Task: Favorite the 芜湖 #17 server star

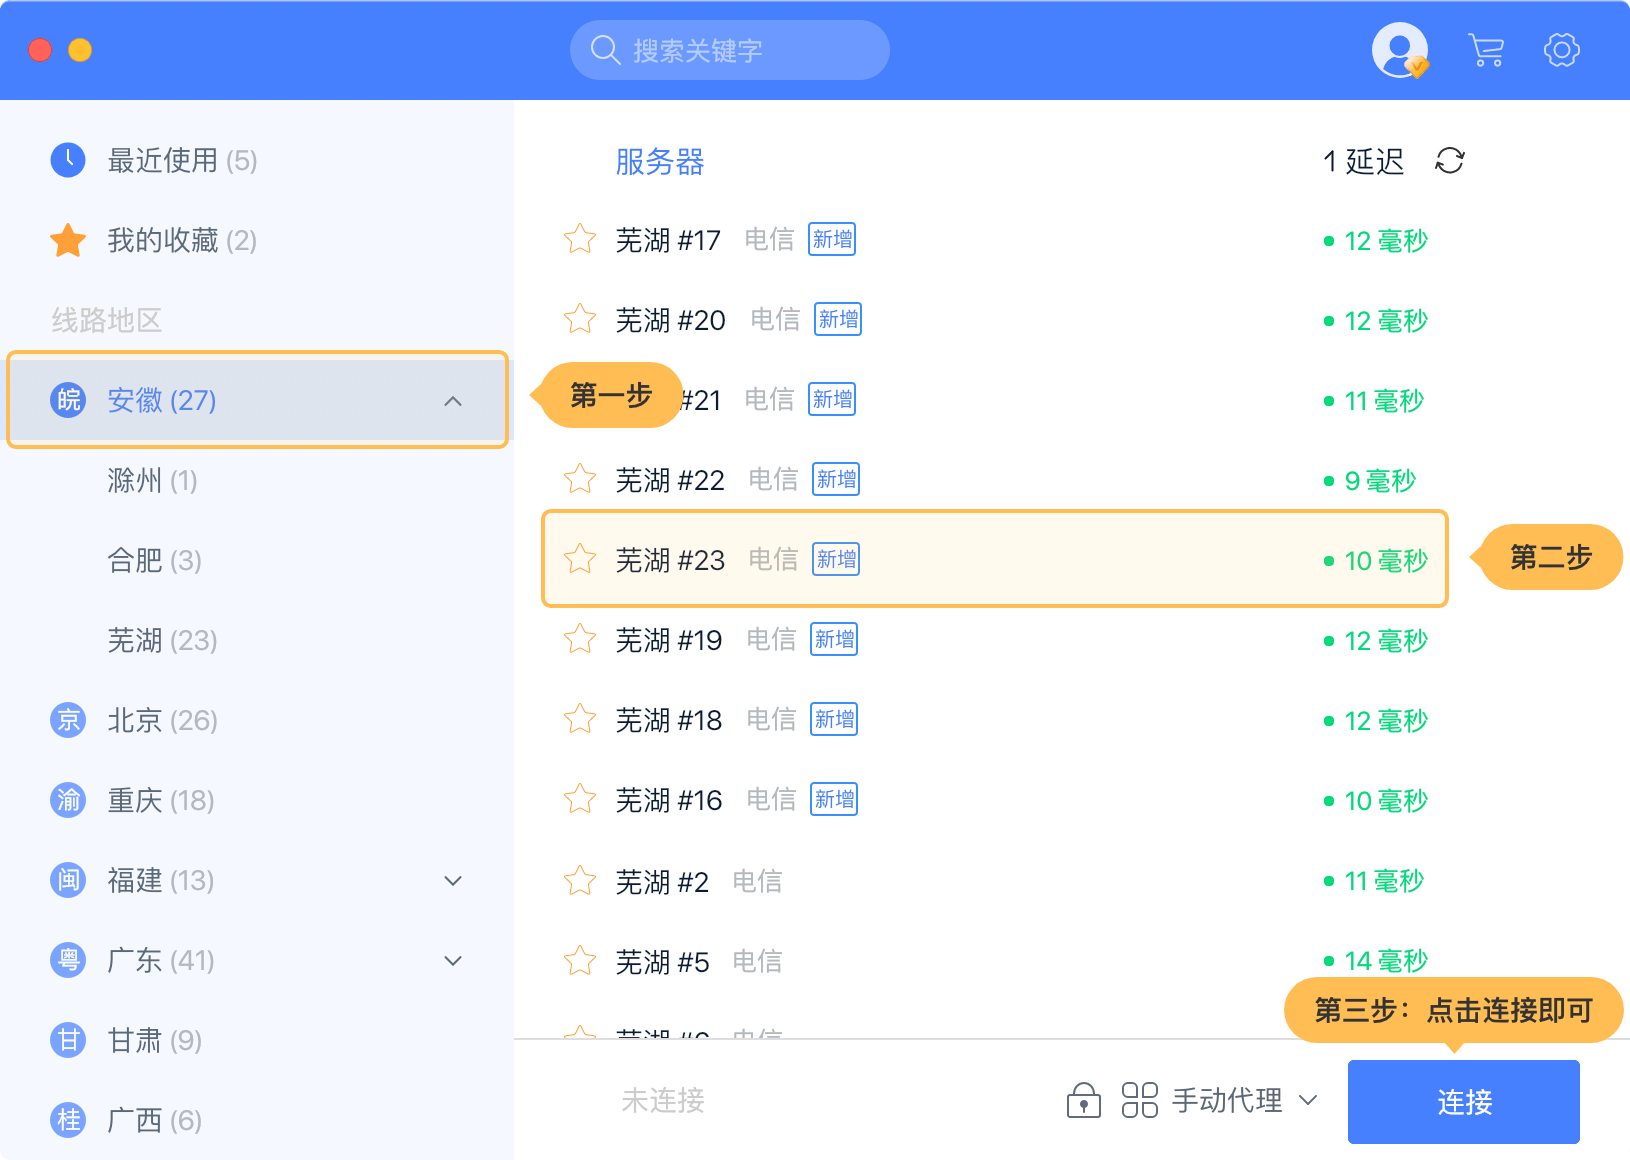Action: [580, 240]
